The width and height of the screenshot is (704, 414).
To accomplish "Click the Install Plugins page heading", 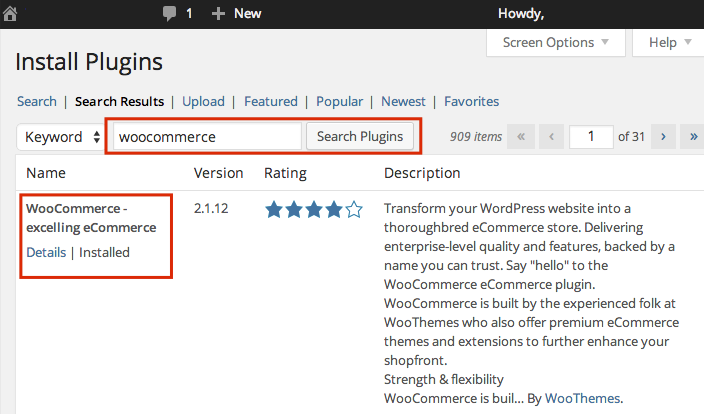I will [89, 62].
